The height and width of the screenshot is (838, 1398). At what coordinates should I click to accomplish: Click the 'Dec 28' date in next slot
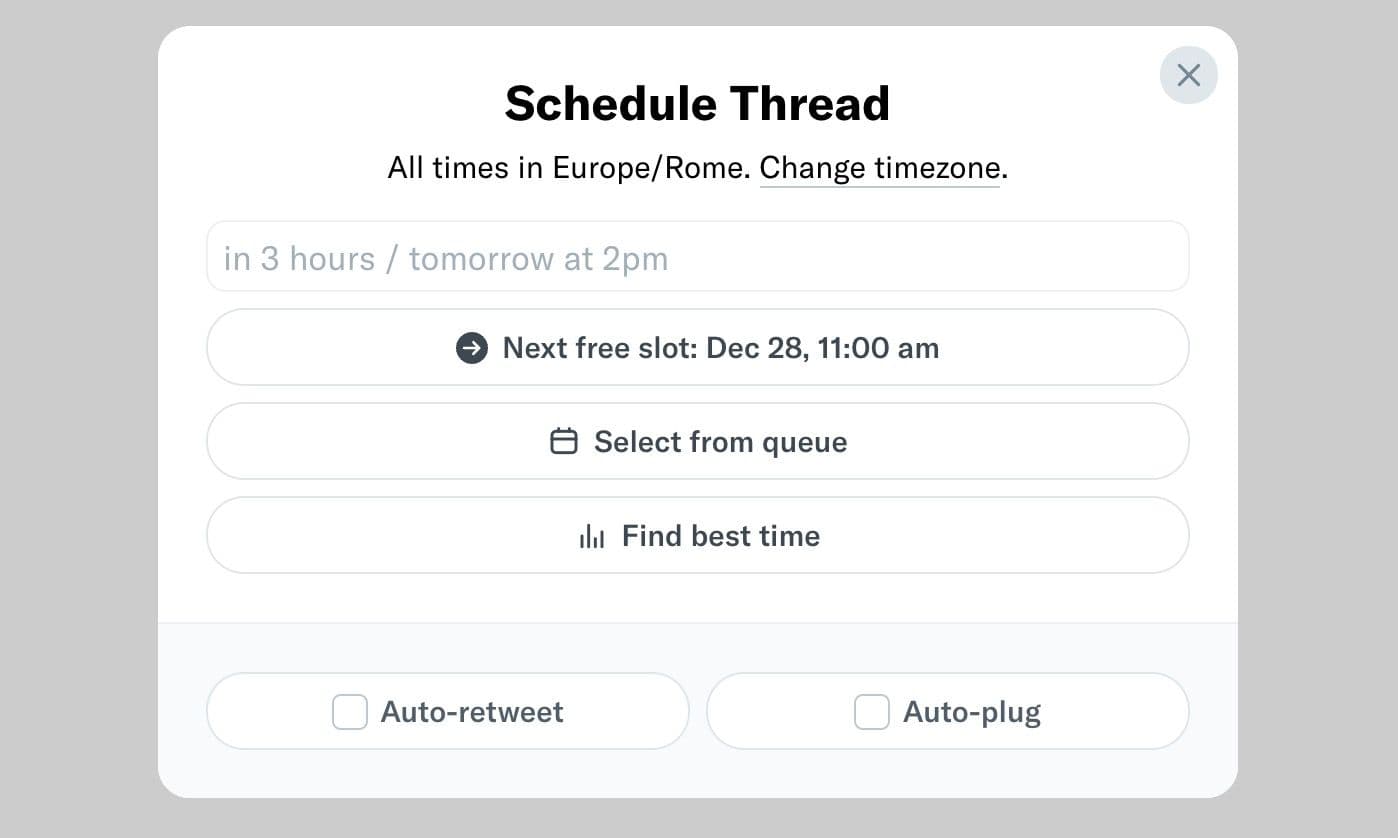coord(753,348)
